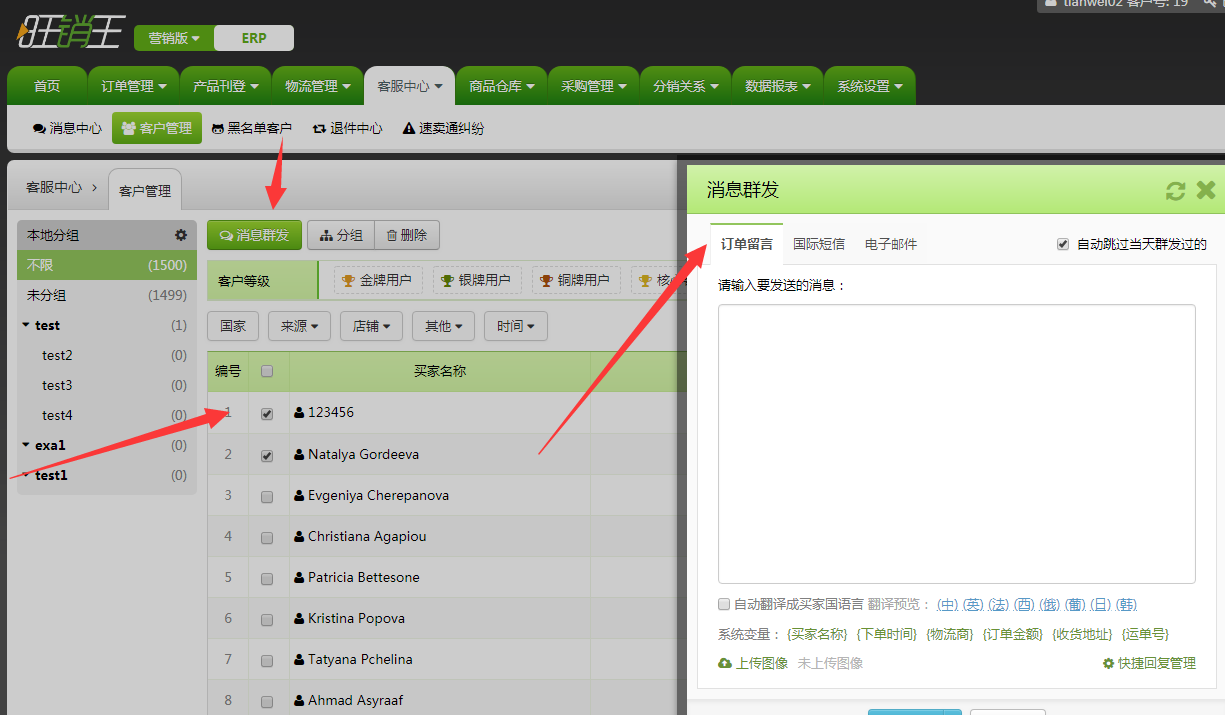Expand the 来源 filter dropdown

[x=299, y=326]
